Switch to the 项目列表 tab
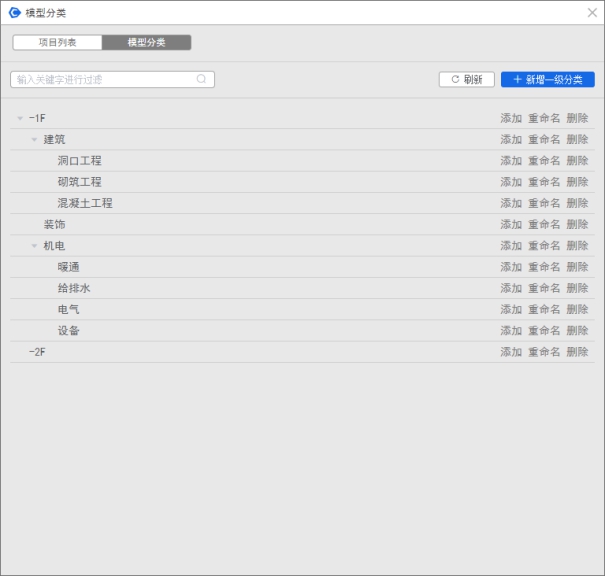Image resolution: width=605 pixels, height=577 pixels. pyautogui.click(x=57, y=43)
